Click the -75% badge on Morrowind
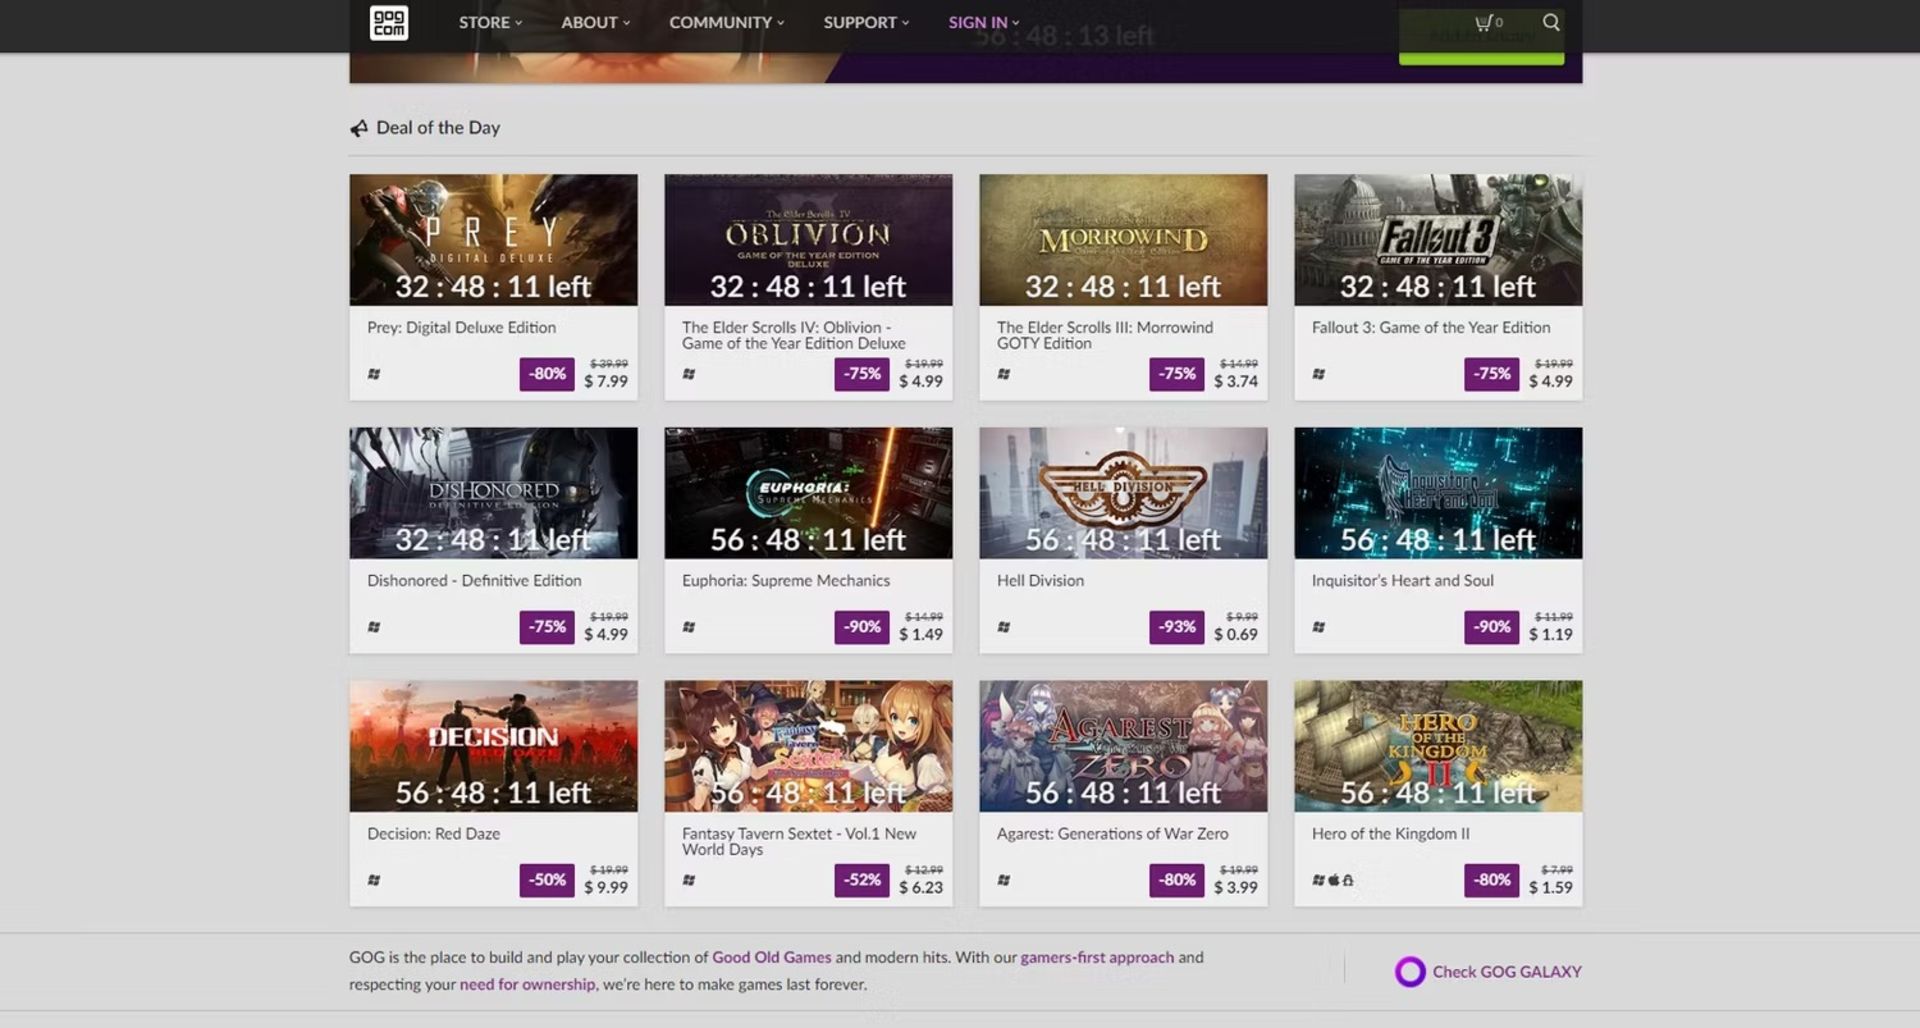1920x1028 pixels. (1177, 374)
